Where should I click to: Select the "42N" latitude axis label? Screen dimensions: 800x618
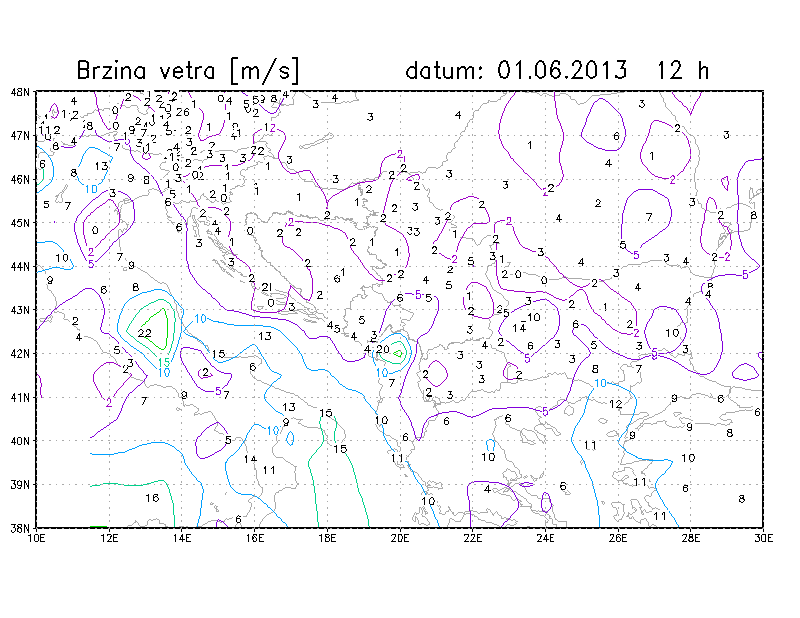(x=19, y=354)
